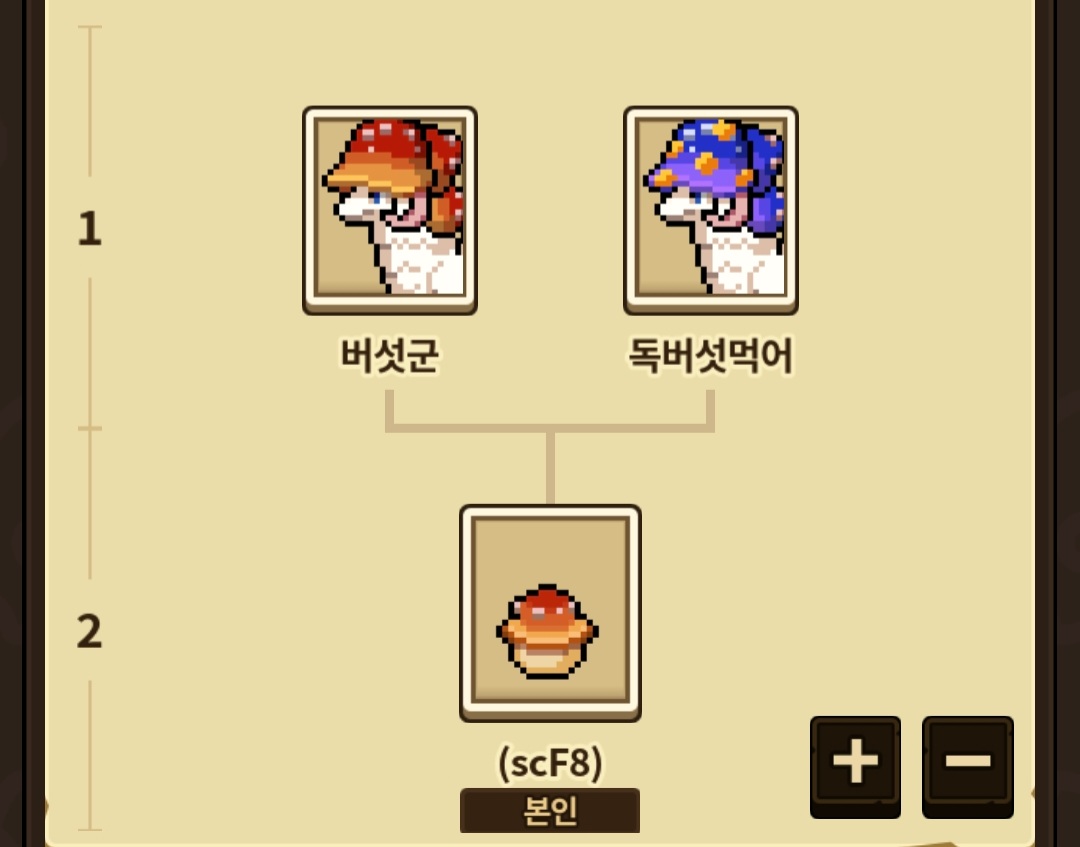Click the 독버섯먹어 name label
This screenshot has height=847, width=1080.
click(x=711, y=355)
